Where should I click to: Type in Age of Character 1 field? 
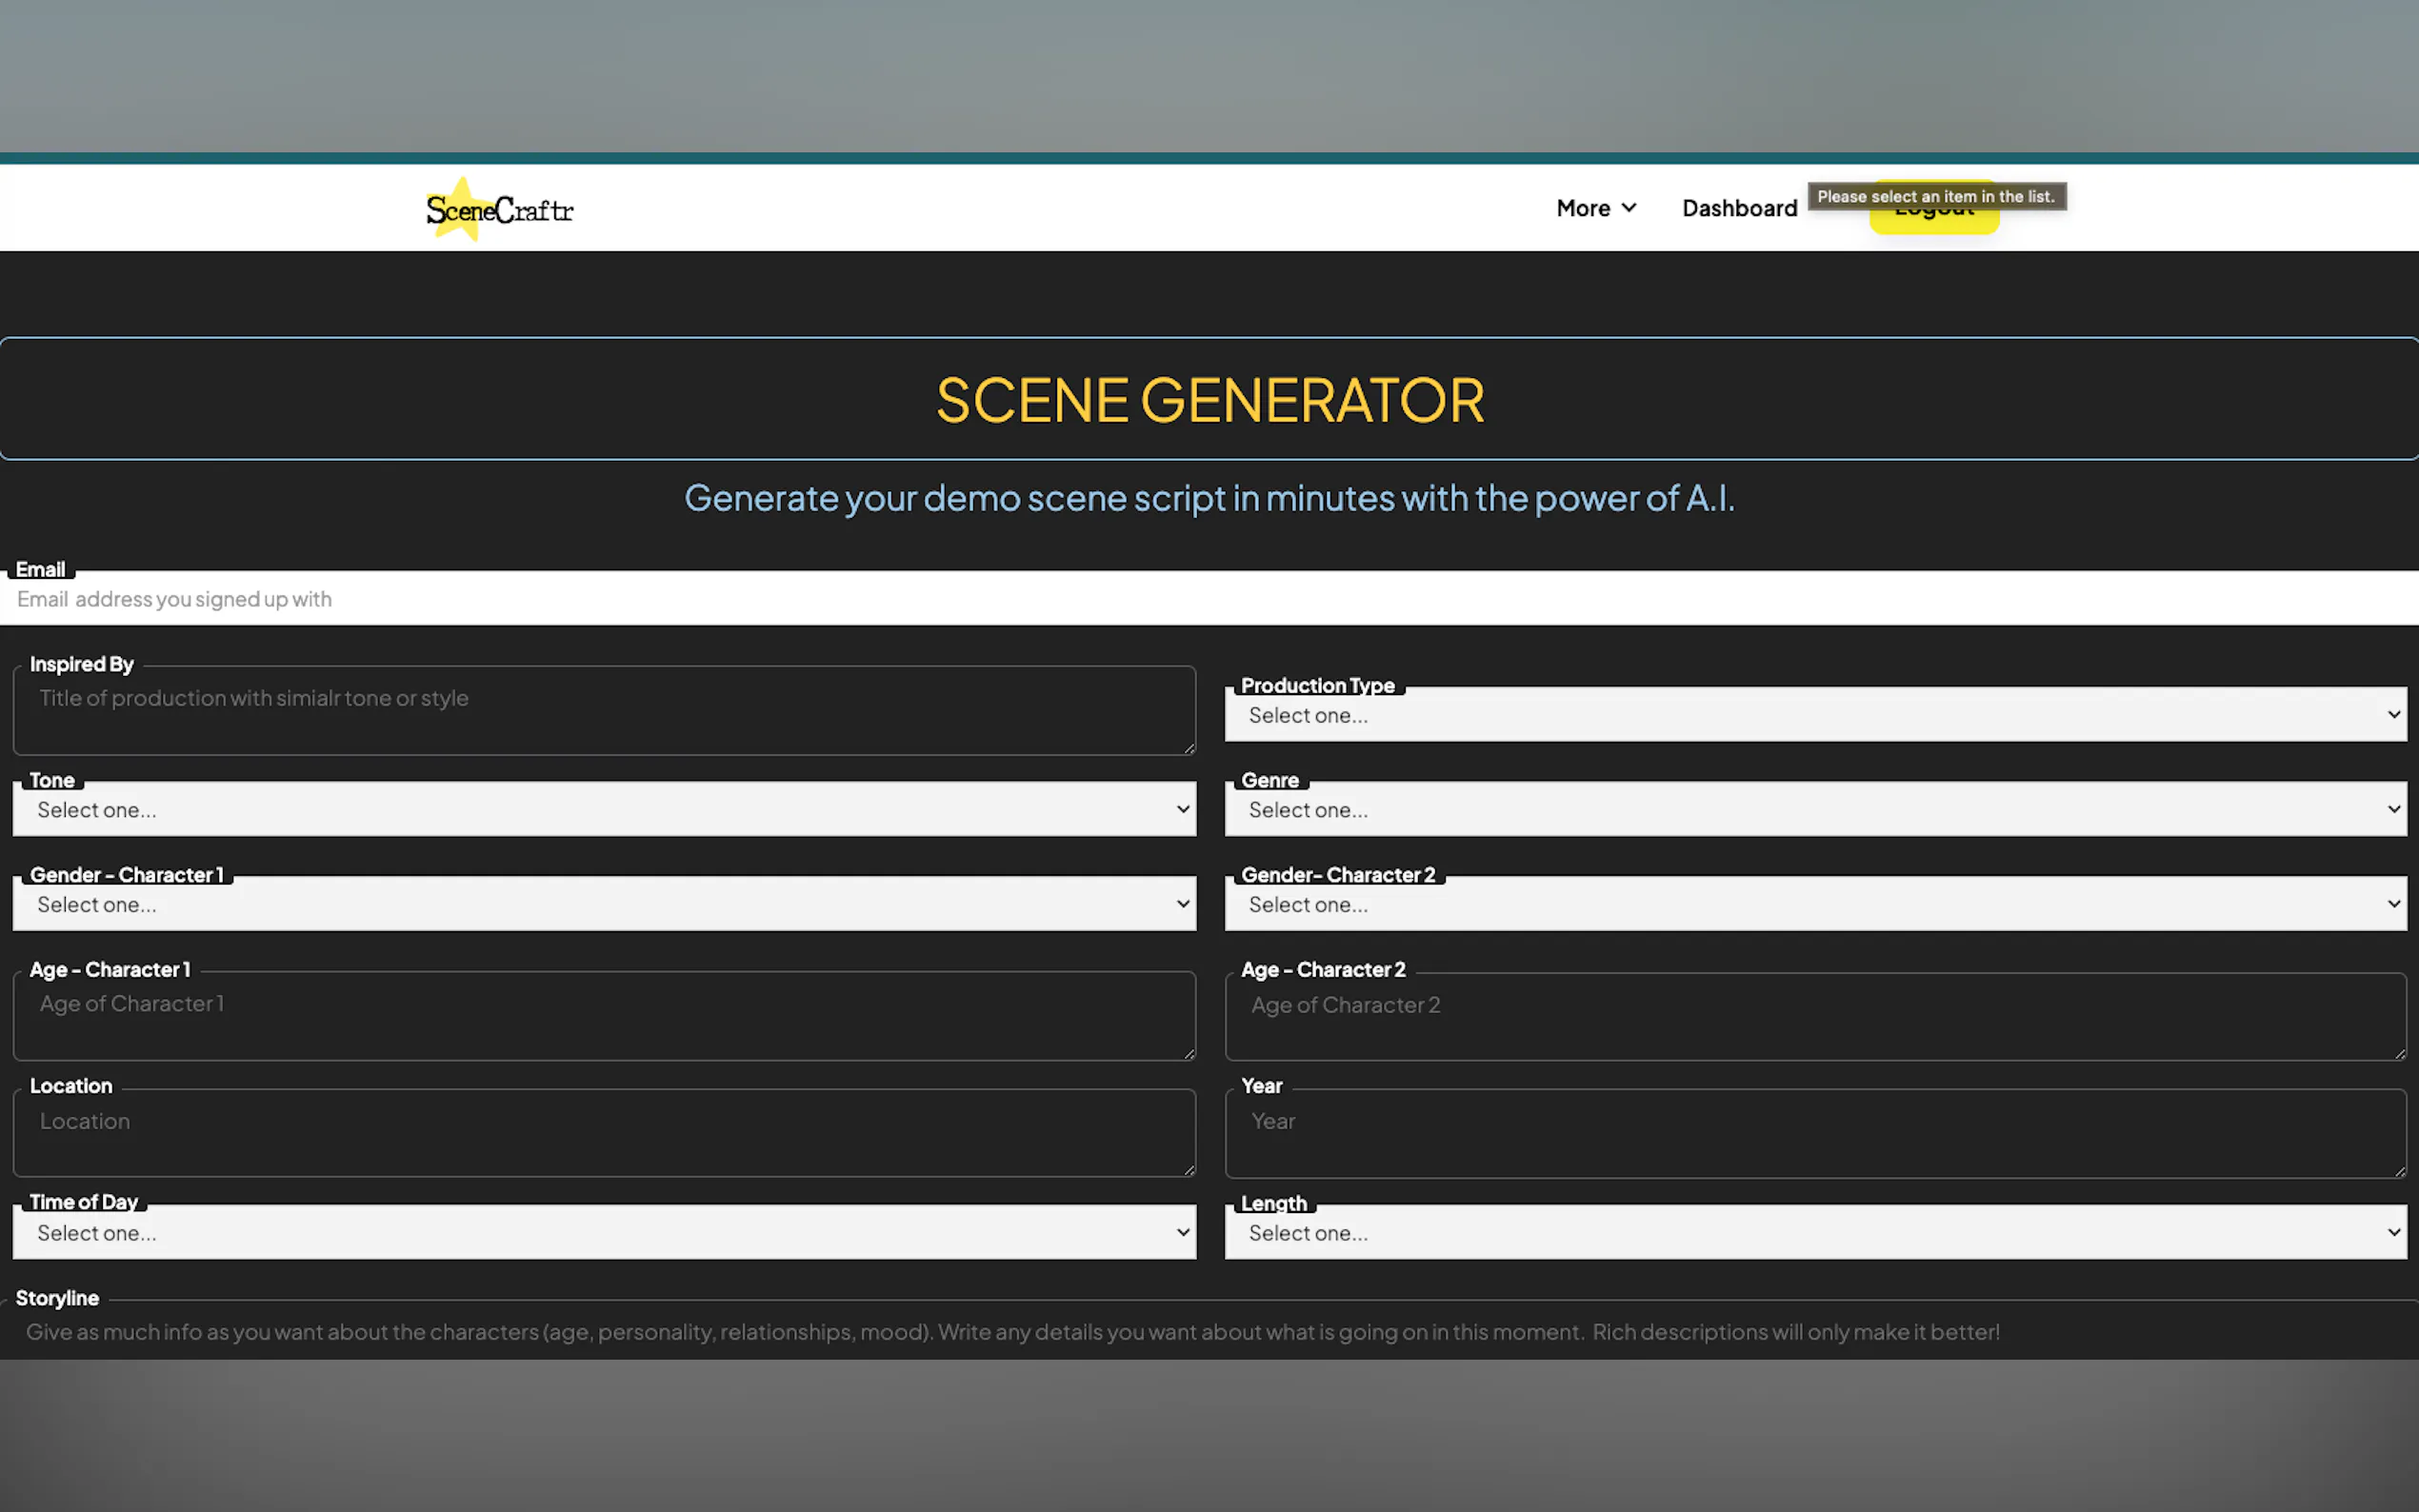[x=604, y=1016]
